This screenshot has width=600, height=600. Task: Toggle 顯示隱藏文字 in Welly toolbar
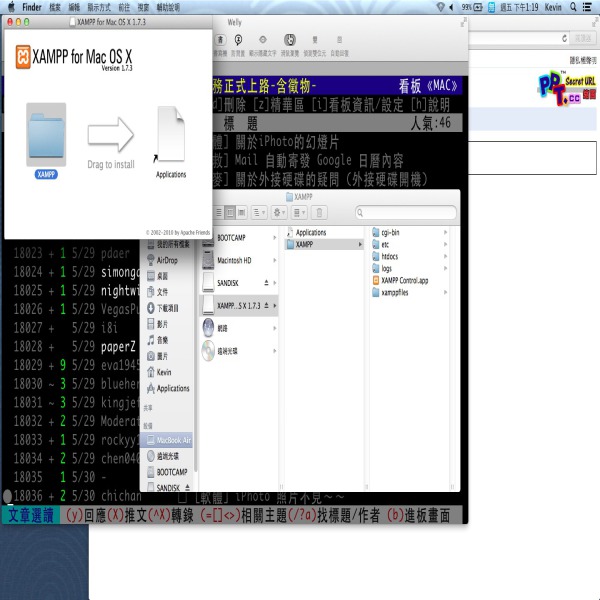tap(262, 46)
